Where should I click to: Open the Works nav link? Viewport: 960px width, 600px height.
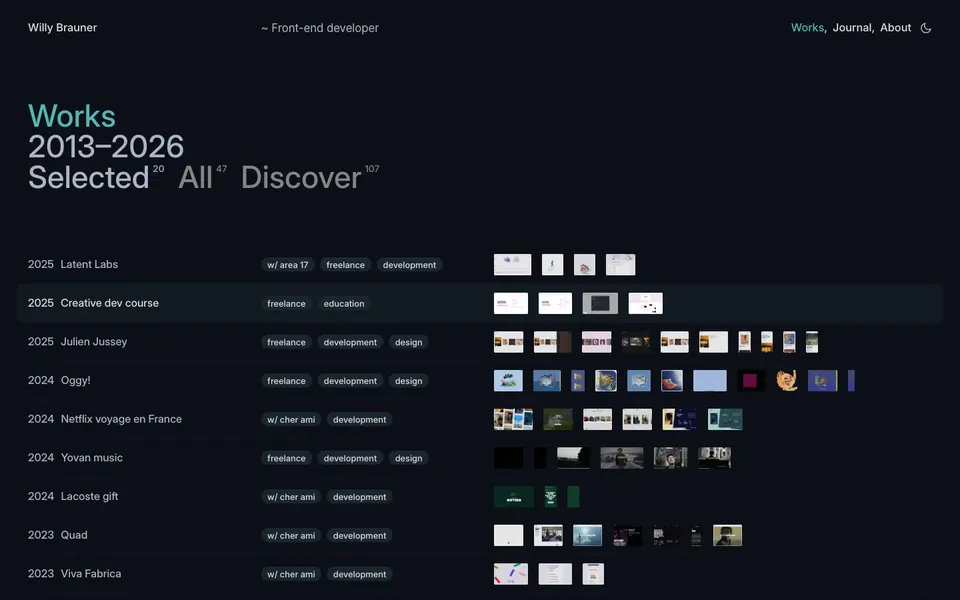point(808,28)
